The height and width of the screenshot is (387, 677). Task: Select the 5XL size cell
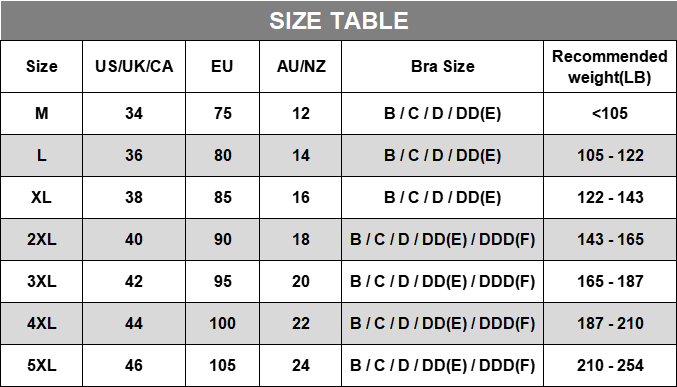point(41,365)
